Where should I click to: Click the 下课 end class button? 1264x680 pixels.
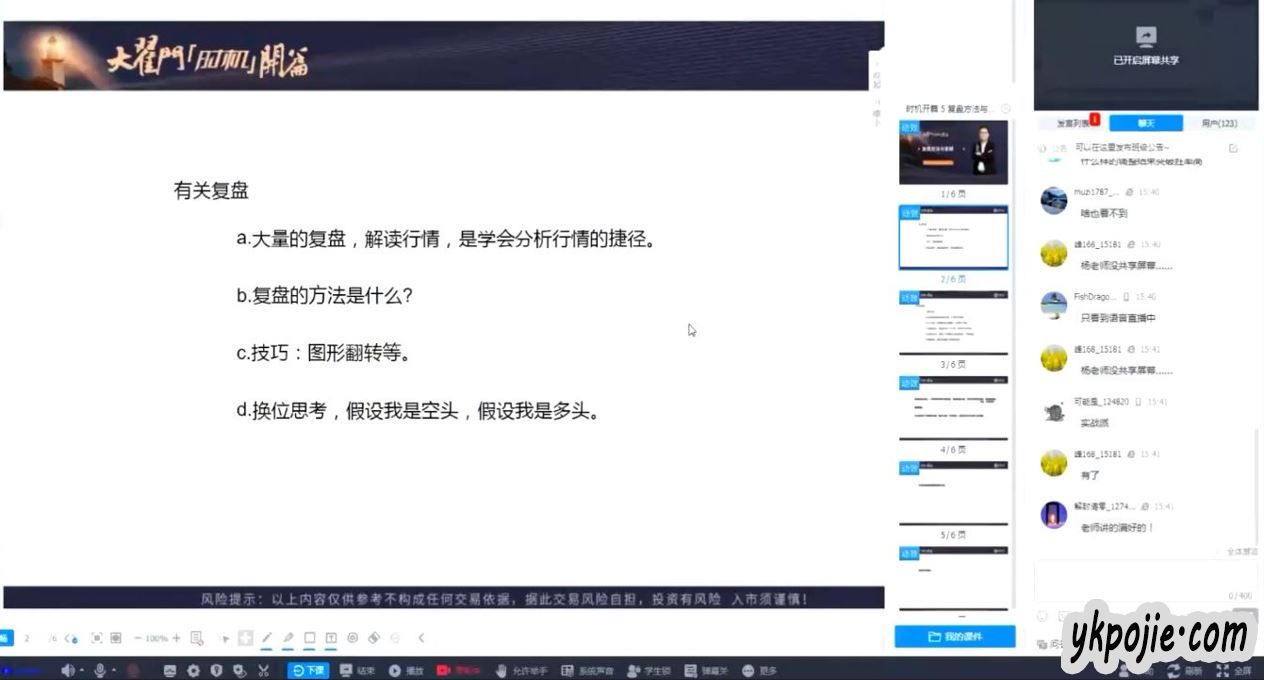click(x=308, y=670)
